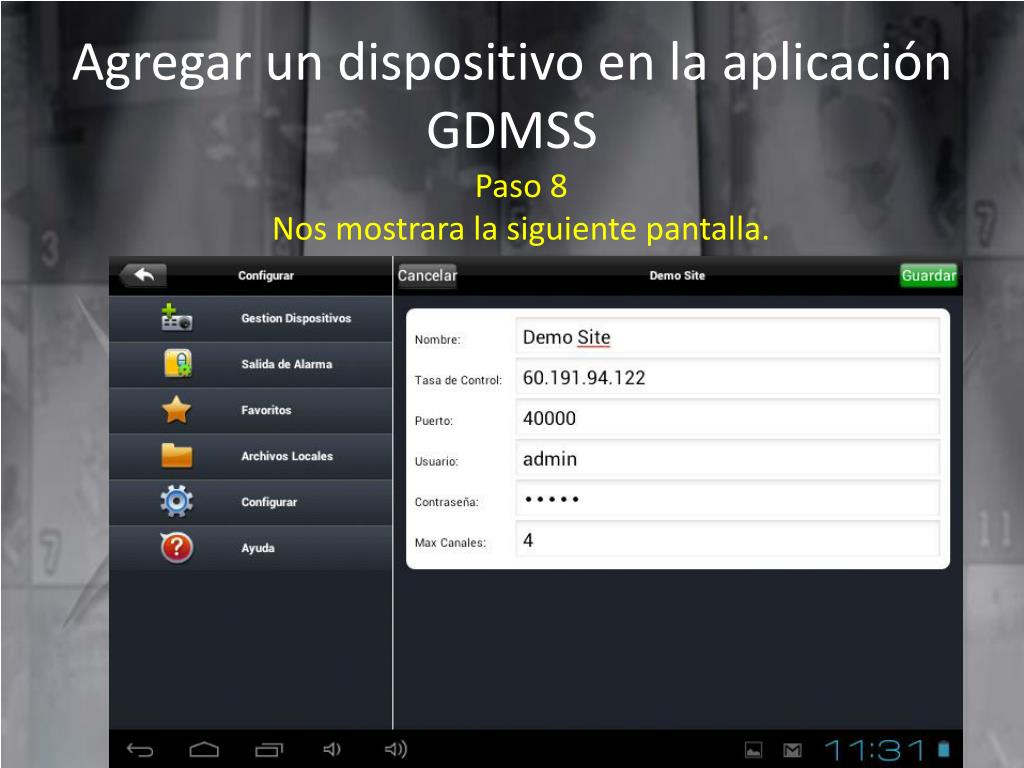Click the Usuario: label

436,461
